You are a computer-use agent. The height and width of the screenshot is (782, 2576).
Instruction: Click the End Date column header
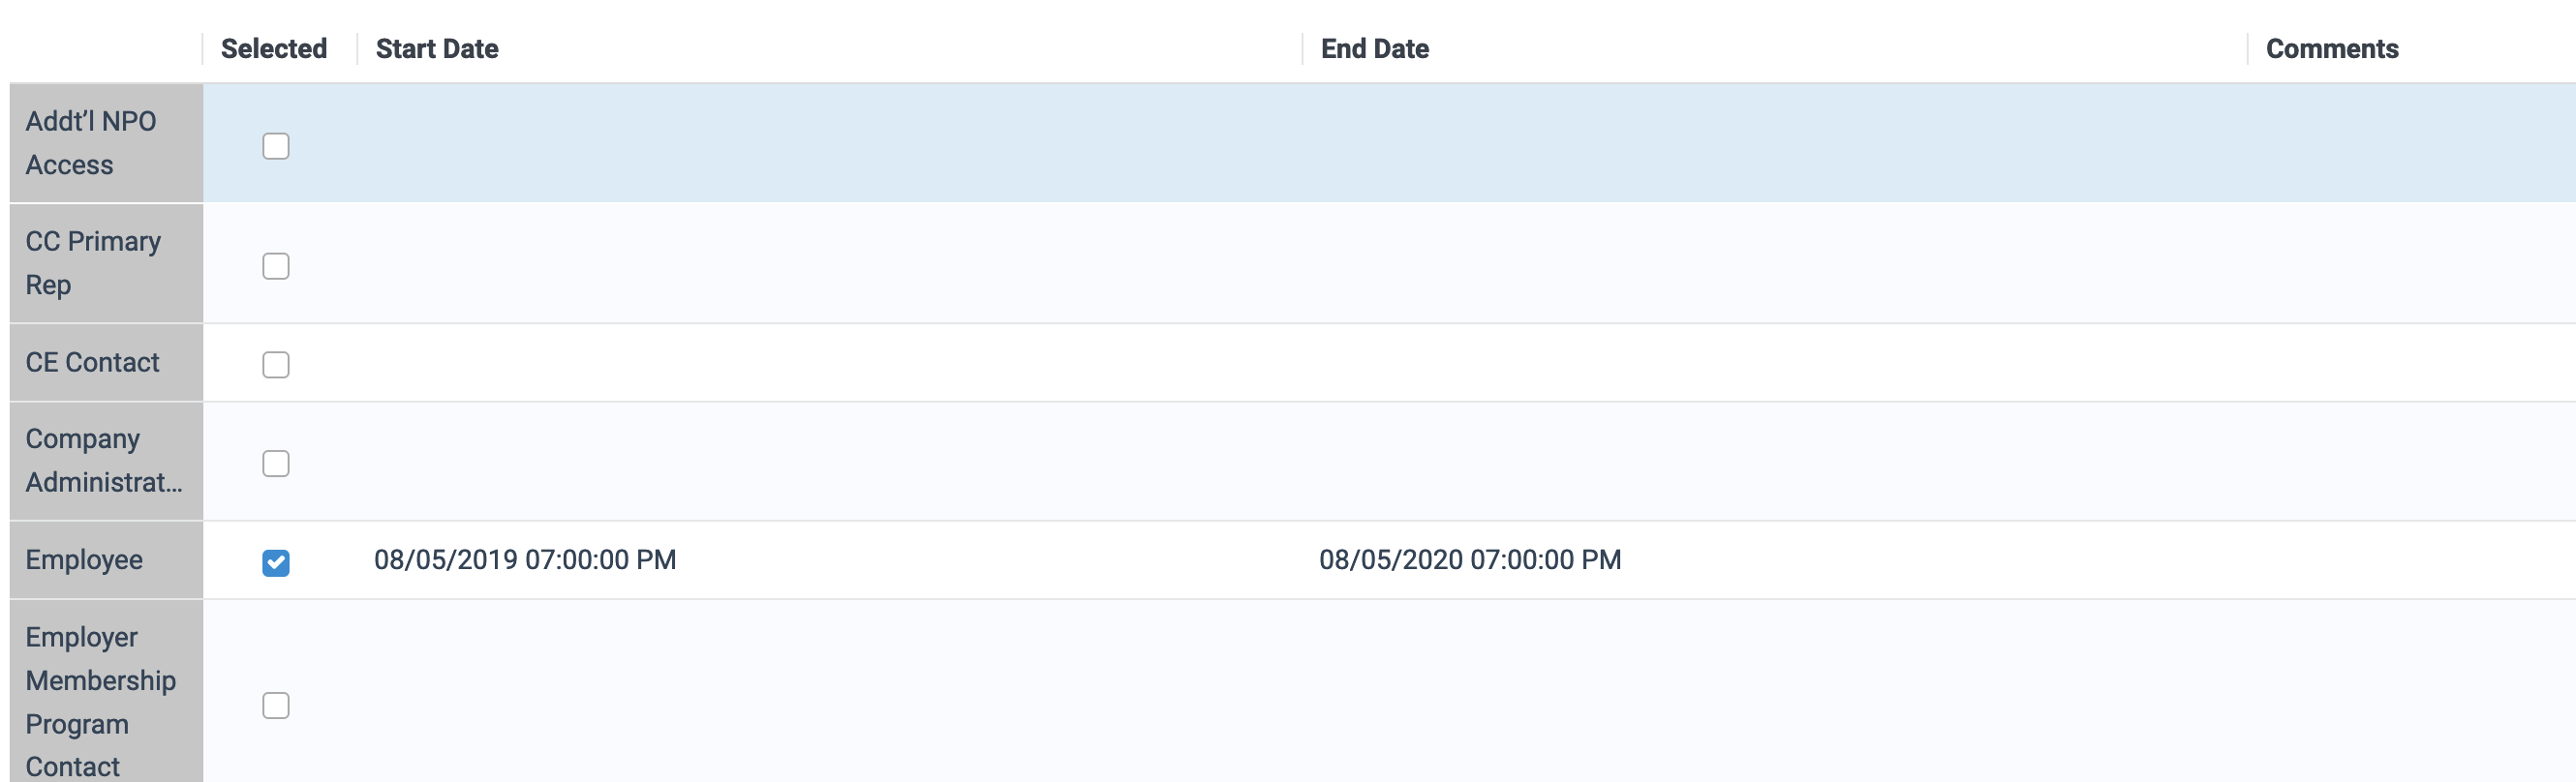point(1375,49)
